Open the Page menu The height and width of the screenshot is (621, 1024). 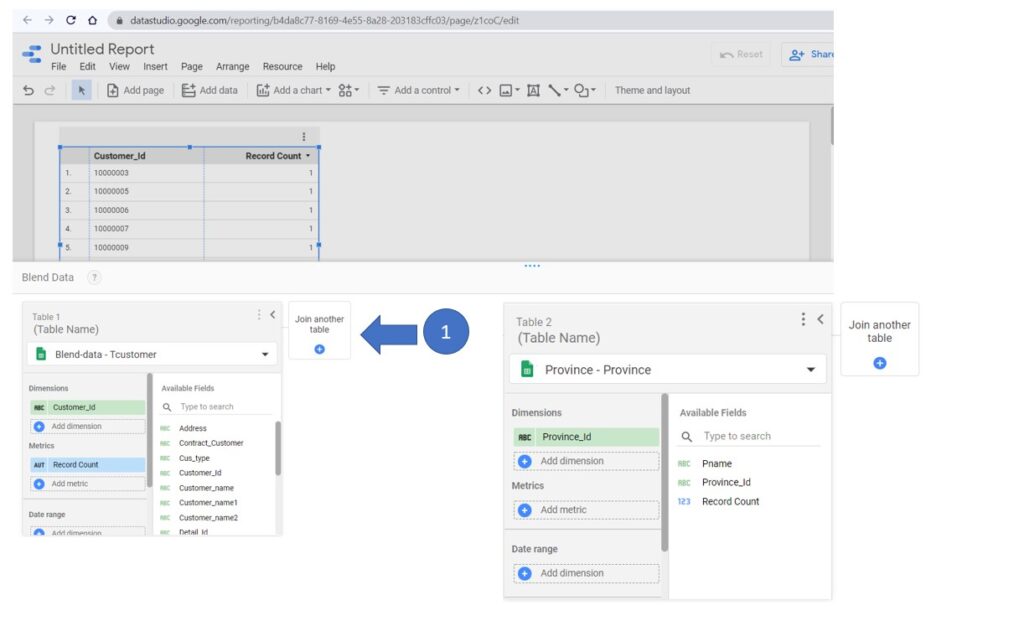[192, 67]
